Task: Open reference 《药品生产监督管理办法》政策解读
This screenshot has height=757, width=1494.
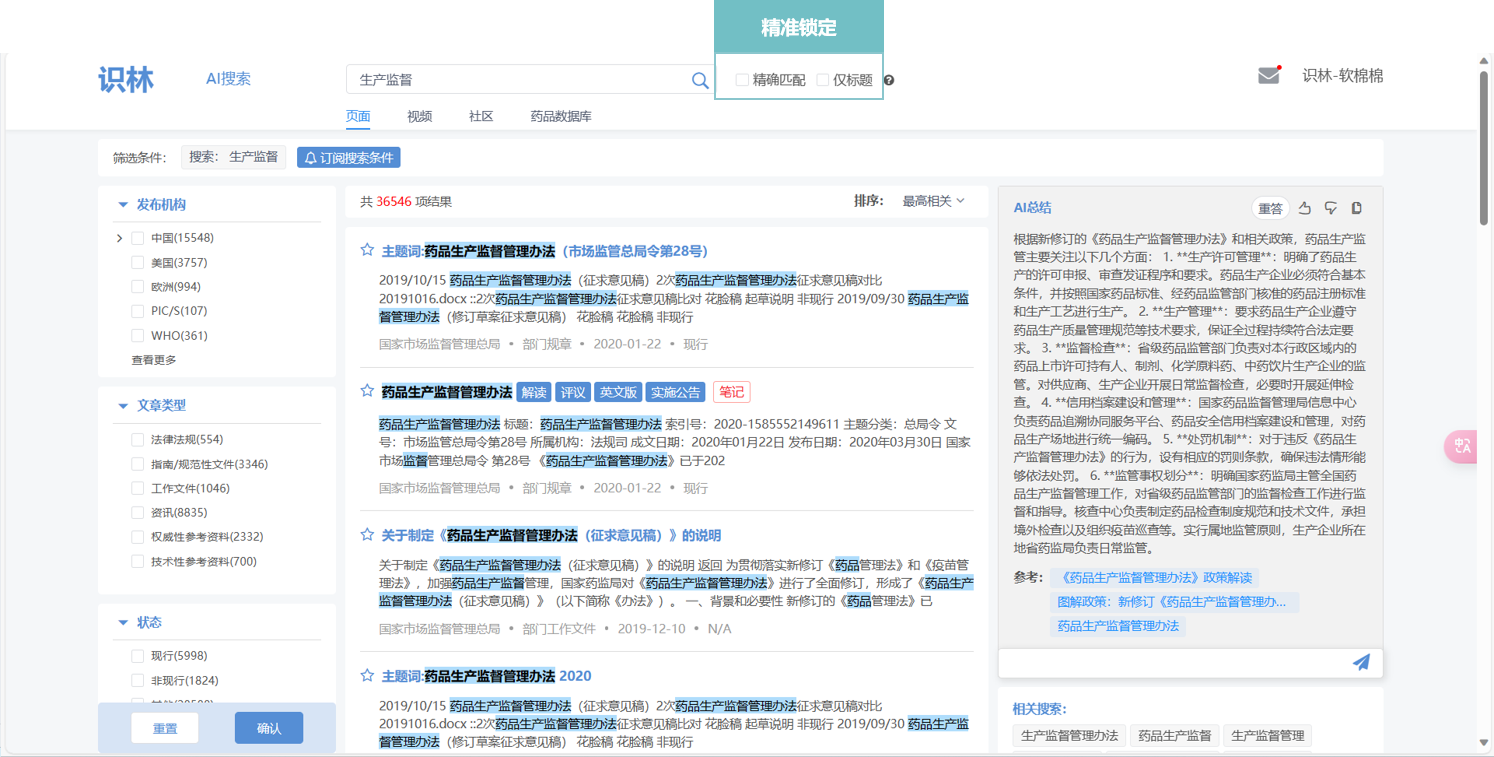Action: coord(1155,578)
